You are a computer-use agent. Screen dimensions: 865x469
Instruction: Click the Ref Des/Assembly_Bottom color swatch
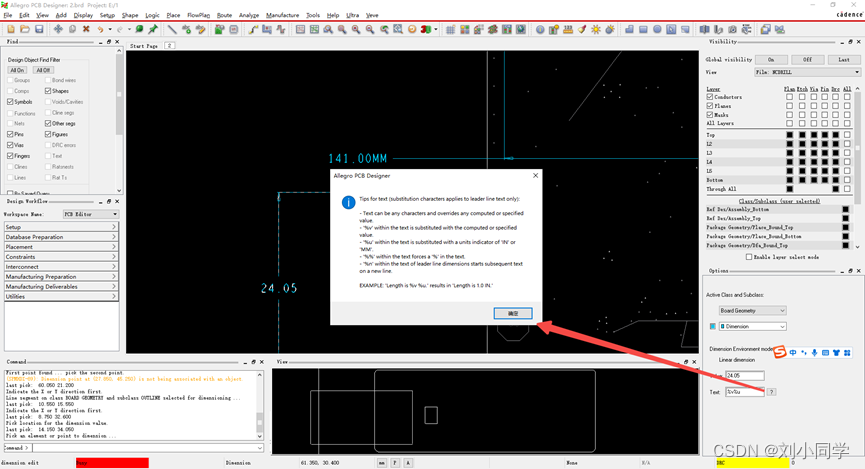point(846,210)
